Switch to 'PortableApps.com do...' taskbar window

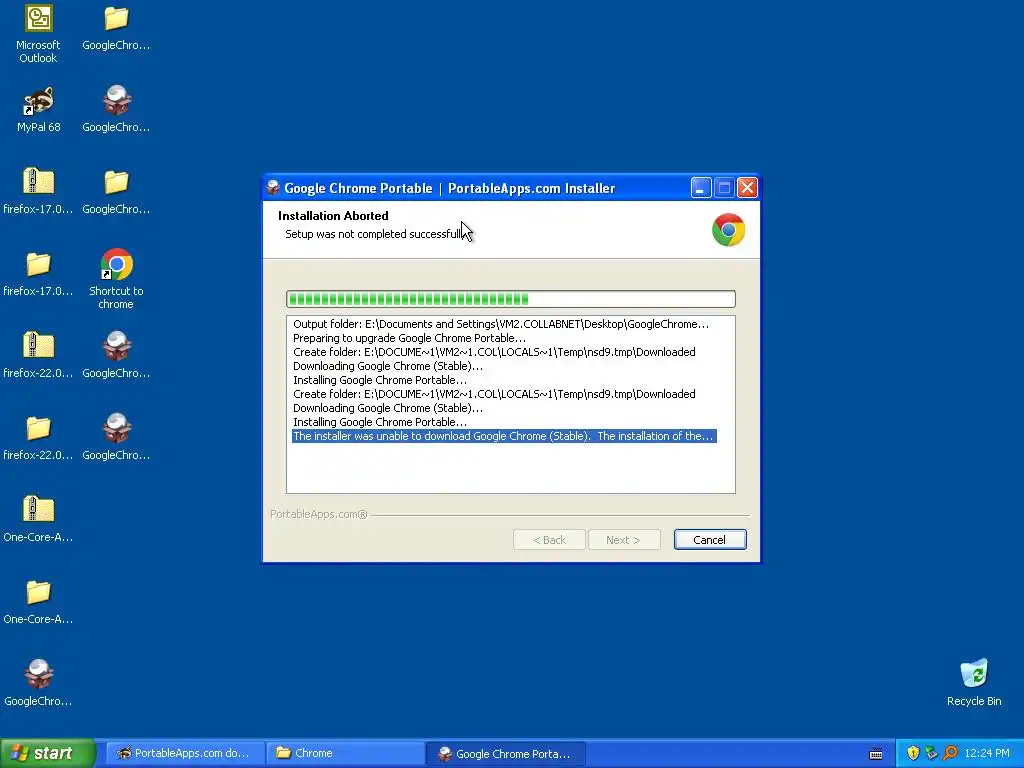coord(184,753)
